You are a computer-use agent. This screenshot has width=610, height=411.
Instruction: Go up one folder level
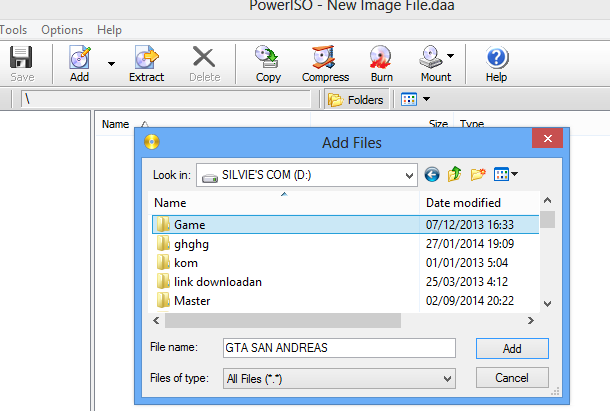pos(454,174)
